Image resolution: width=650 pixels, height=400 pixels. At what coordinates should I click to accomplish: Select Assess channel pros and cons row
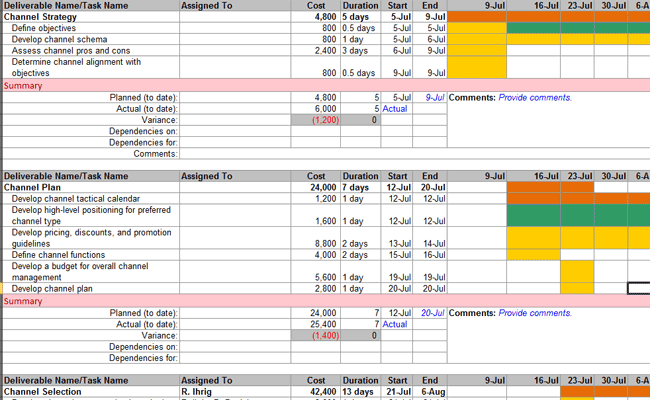tap(91, 51)
